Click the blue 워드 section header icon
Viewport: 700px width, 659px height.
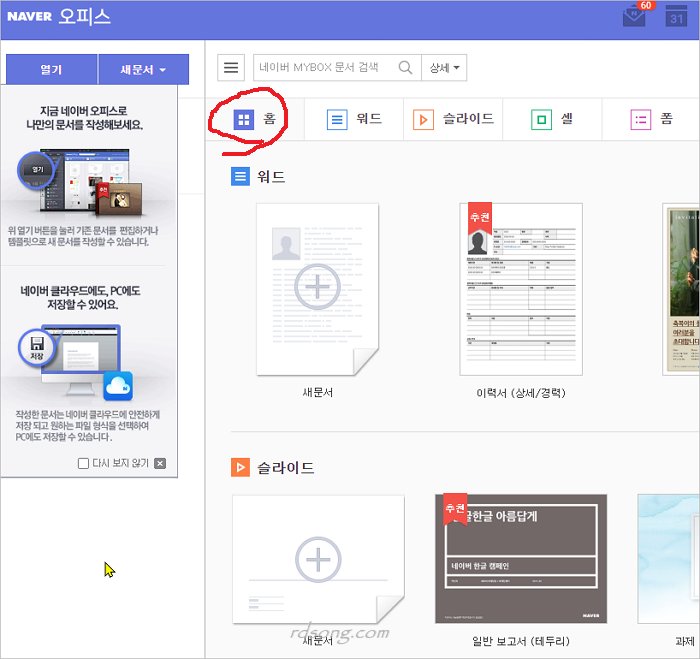point(240,177)
